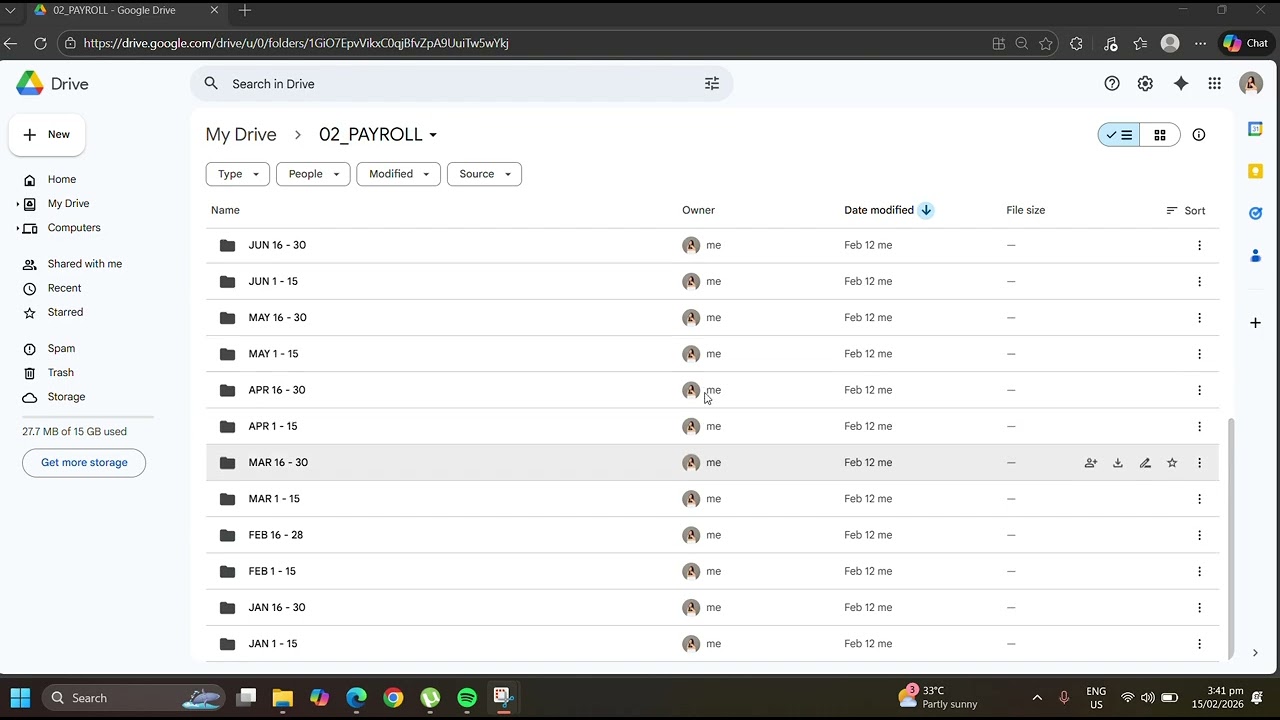Open Trash in sidebar

(60, 373)
